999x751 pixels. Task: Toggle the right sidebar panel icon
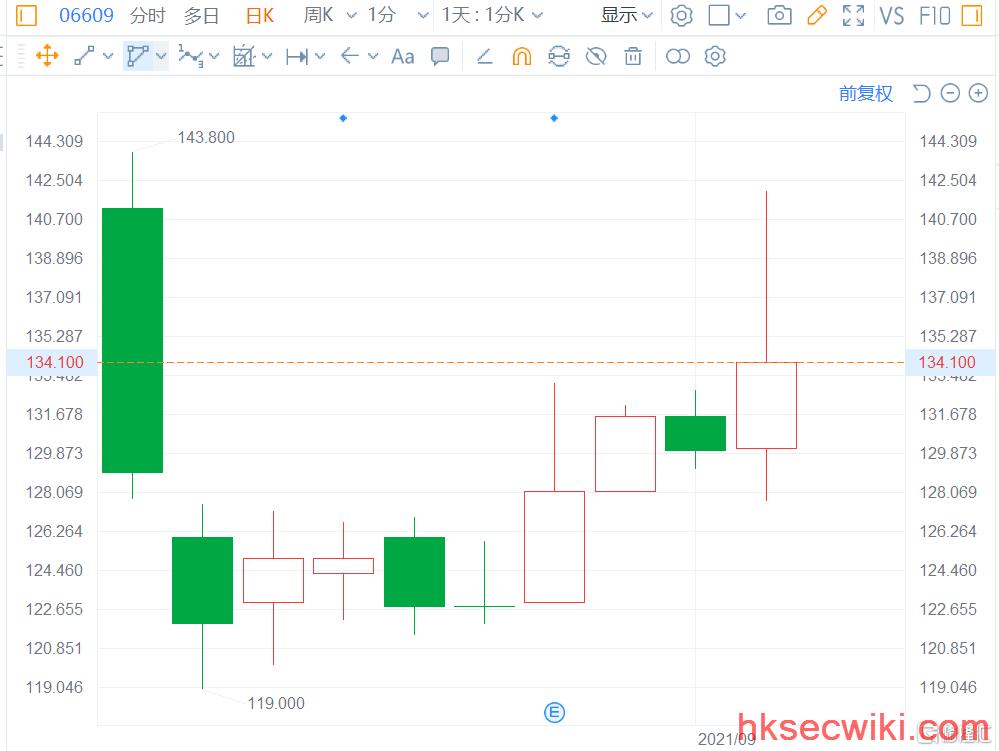pos(972,15)
